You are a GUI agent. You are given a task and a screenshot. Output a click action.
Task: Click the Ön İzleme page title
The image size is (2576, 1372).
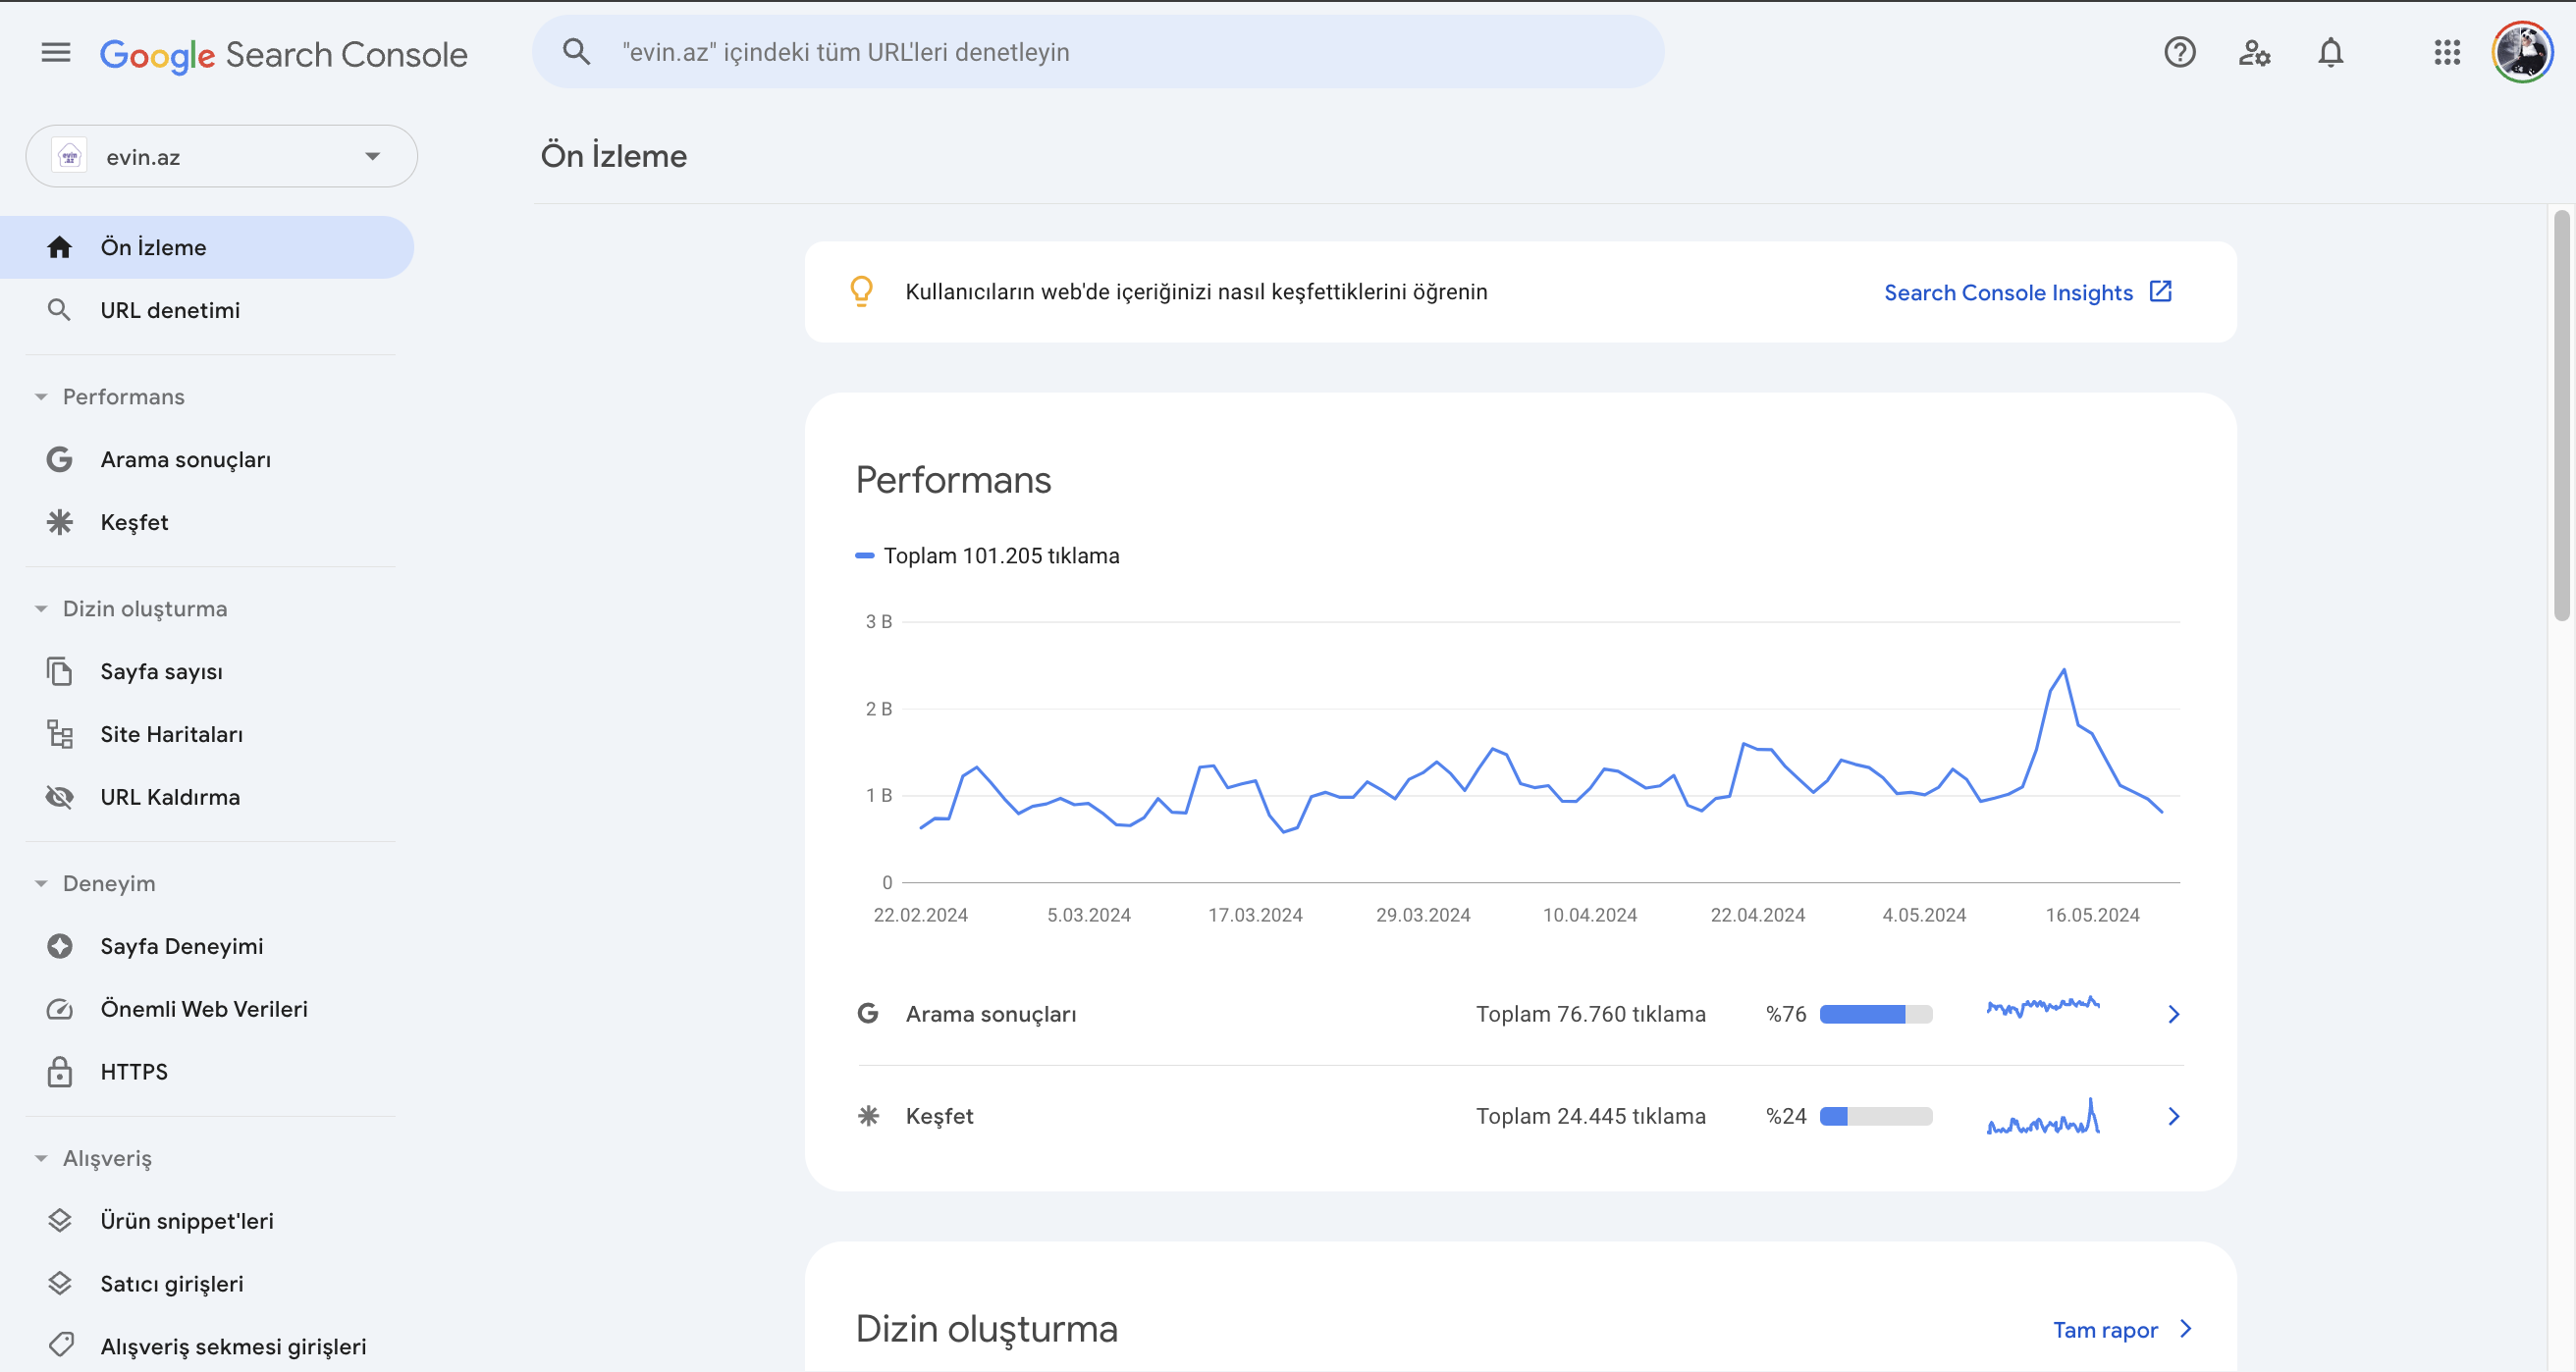pyautogui.click(x=613, y=156)
